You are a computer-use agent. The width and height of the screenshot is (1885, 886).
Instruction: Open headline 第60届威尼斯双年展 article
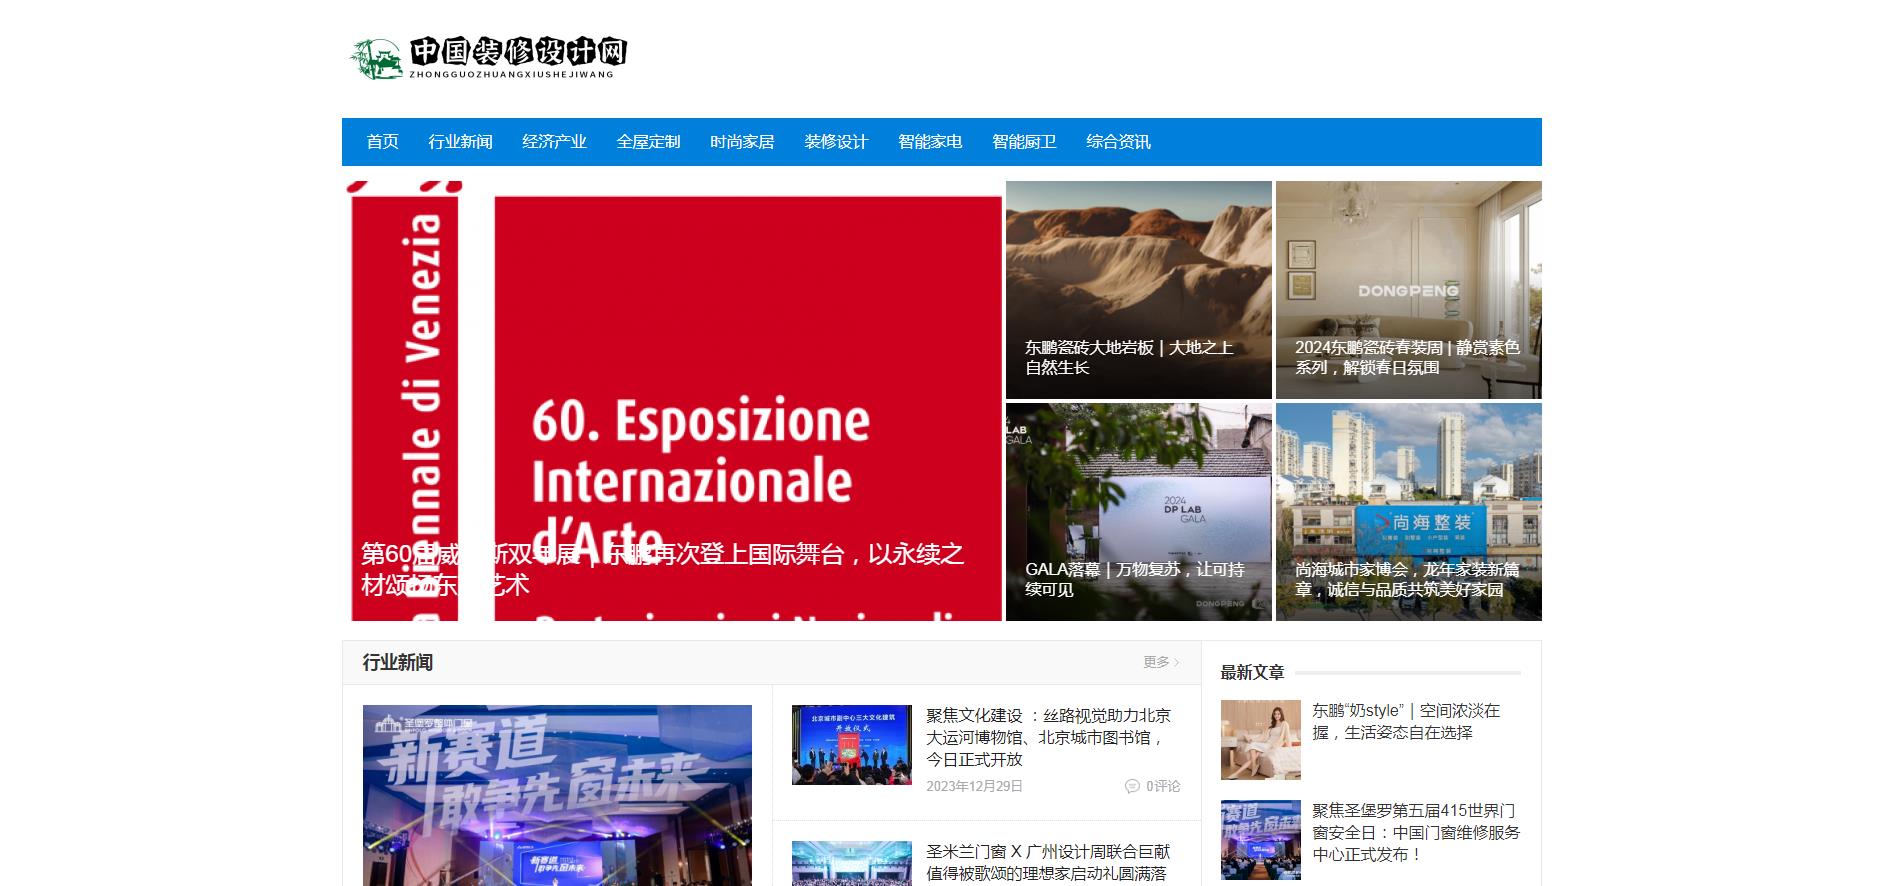click(662, 569)
